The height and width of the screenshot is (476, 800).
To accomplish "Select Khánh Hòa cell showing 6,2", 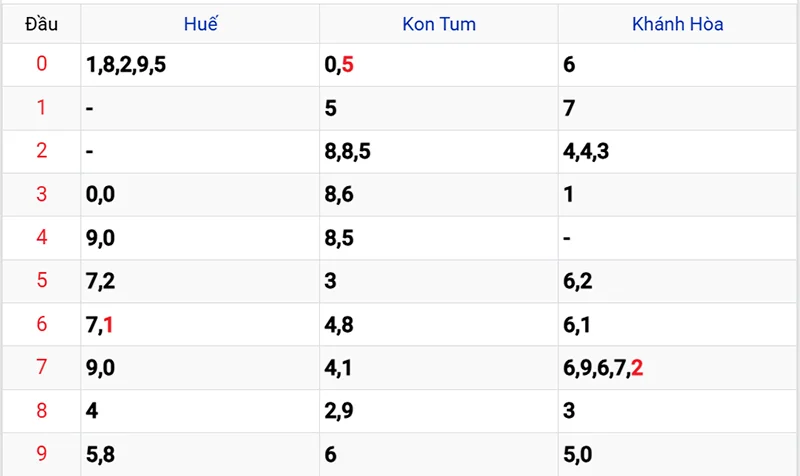I will point(578,281).
